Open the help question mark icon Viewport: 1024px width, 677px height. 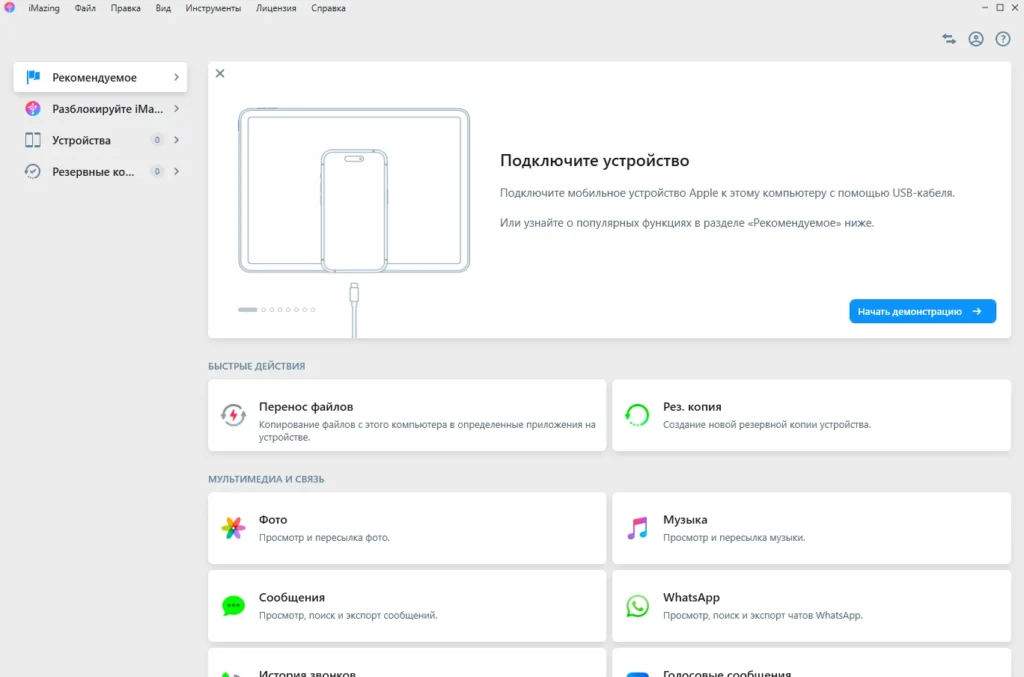click(x=1002, y=39)
